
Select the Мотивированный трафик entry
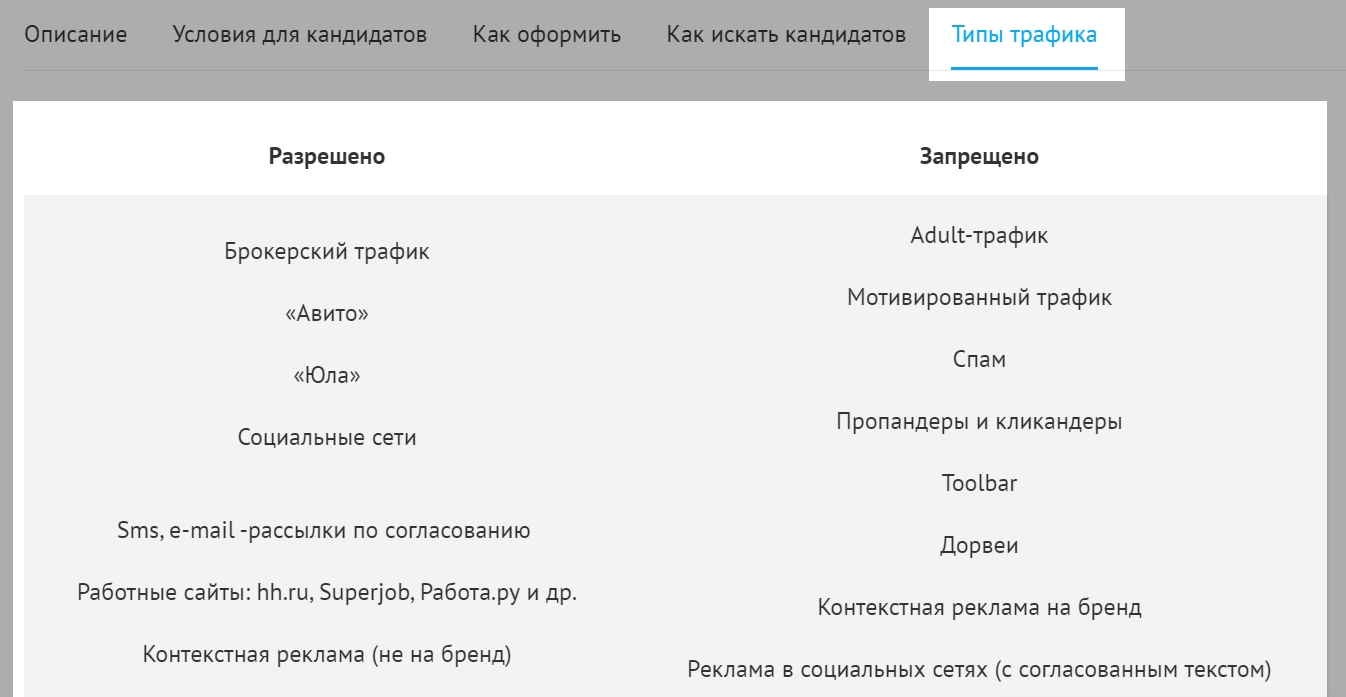pos(979,298)
